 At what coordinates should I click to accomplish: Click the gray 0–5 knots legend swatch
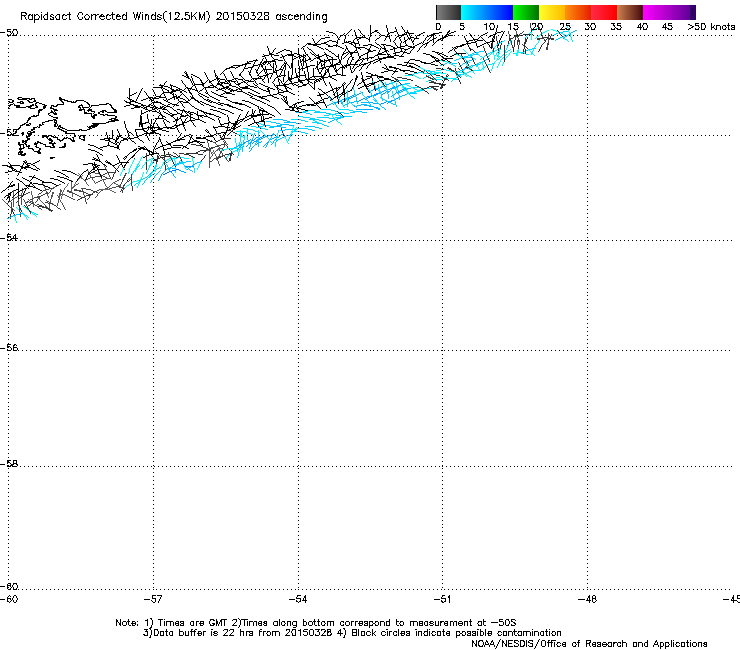(448, 12)
